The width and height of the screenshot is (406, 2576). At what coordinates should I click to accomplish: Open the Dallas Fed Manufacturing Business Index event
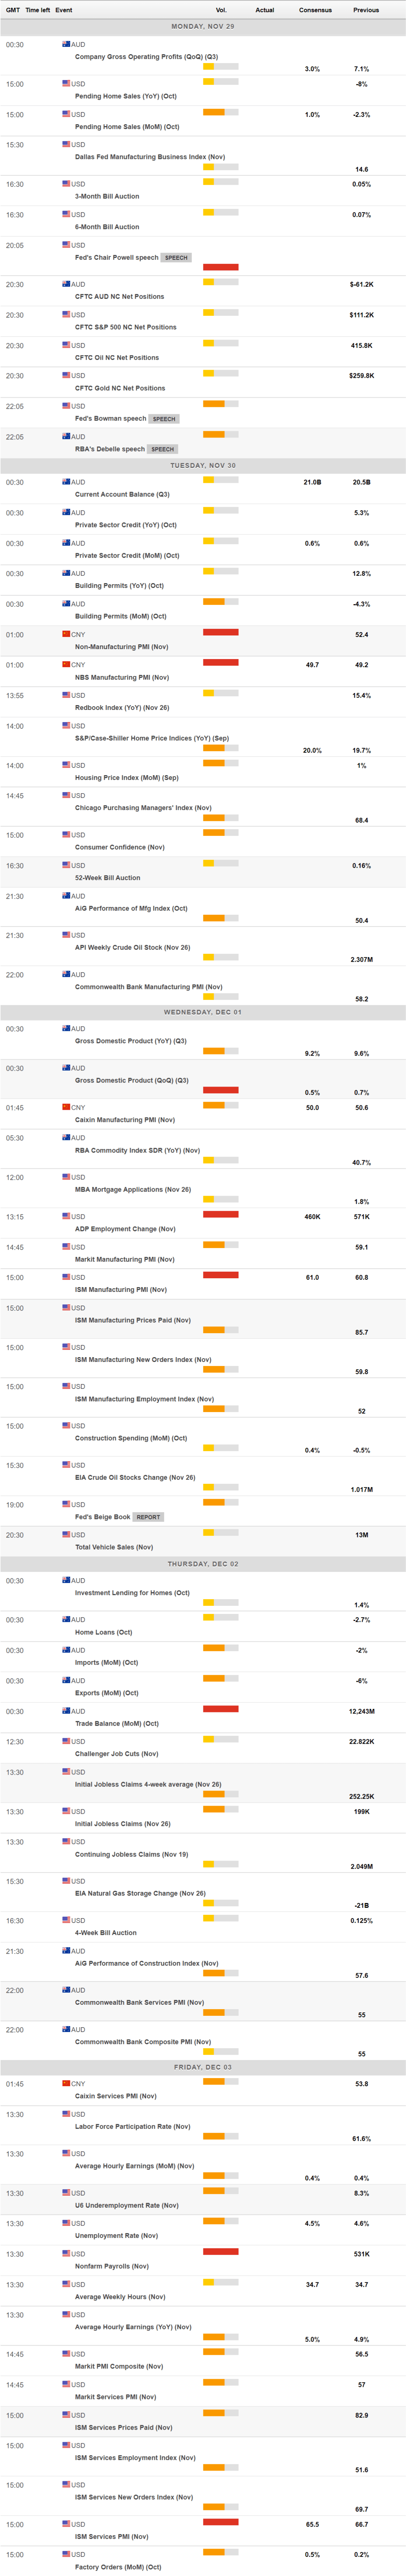click(149, 157)
